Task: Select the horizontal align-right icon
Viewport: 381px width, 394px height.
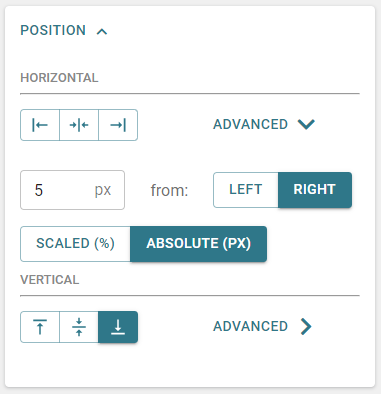Action: click(118, 125)
